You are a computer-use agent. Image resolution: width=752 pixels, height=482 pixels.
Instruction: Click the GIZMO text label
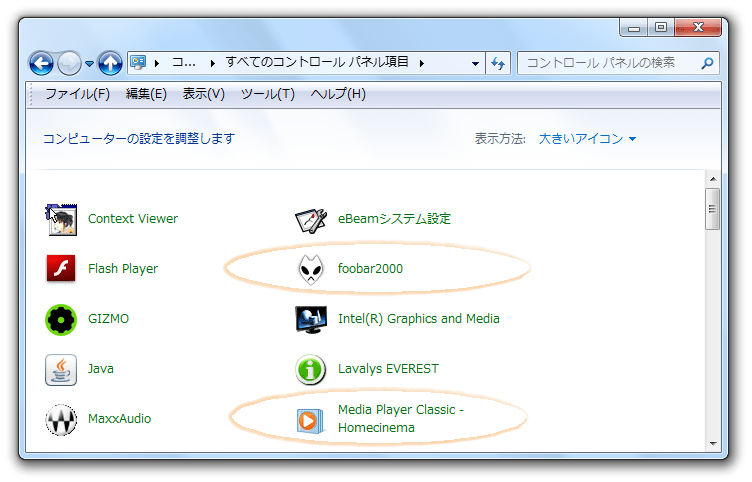tap(108, 319)
